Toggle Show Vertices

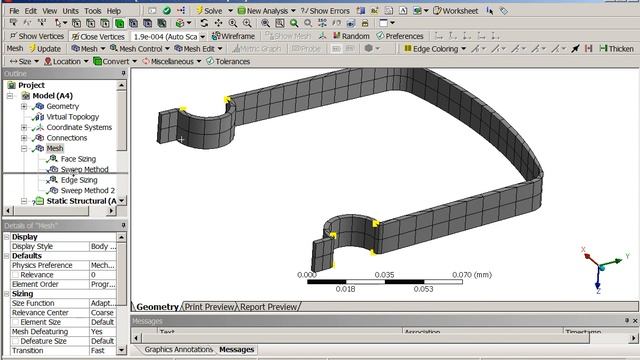pyautogui.click(x=36, y=36)
